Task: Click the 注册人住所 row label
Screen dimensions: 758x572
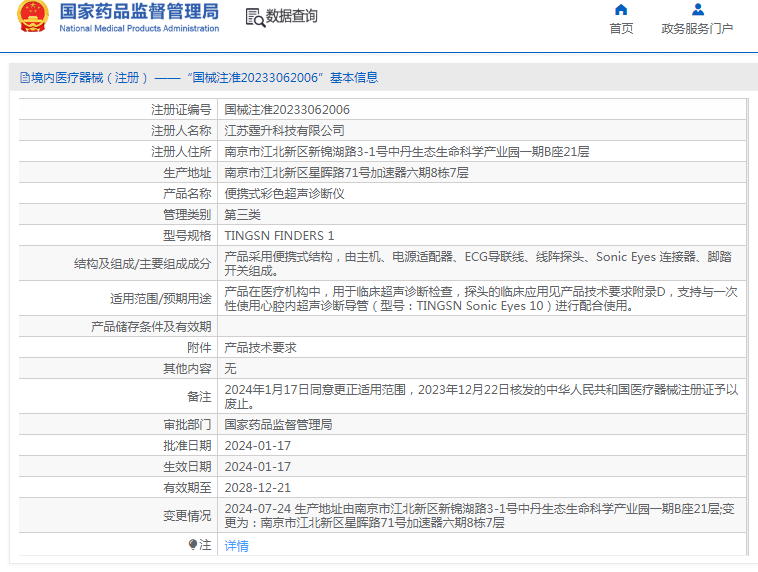Action: [x=181, y=152]
